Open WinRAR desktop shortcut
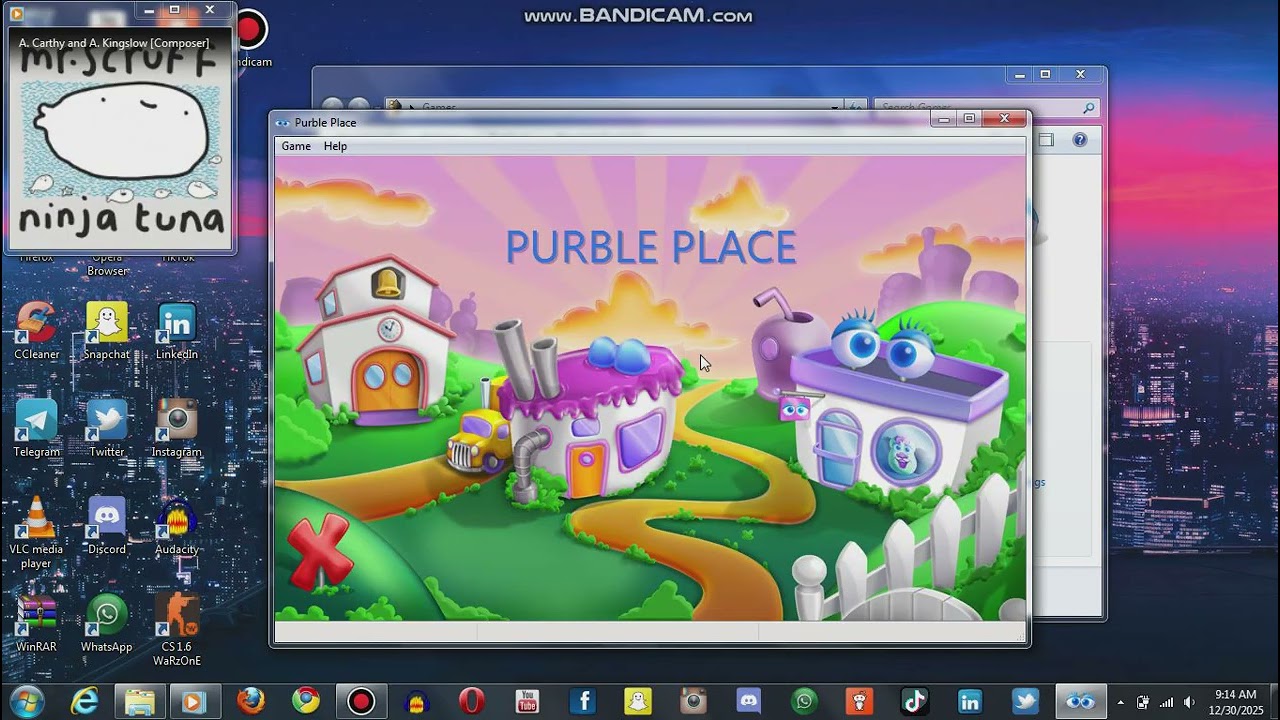Screen dimensions: 1280x720 click(x=36, y=623)
